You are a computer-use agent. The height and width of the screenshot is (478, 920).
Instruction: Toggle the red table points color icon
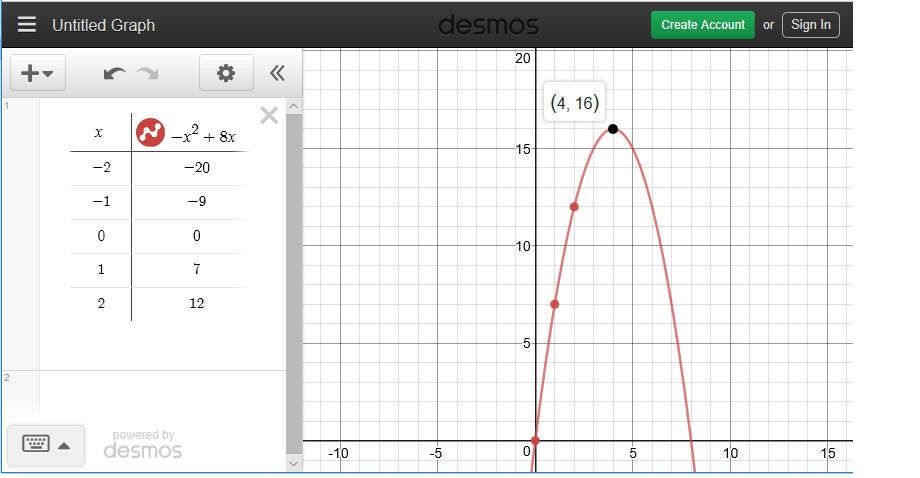(150, 132)
